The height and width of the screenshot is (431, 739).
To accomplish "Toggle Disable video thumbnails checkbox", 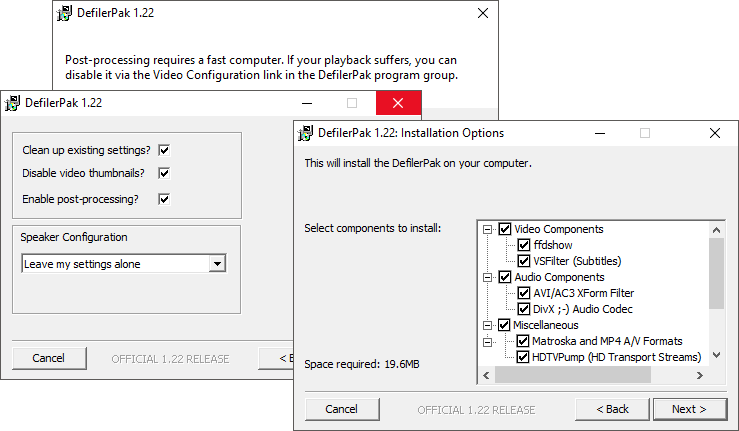I will [x=164, y=174].
